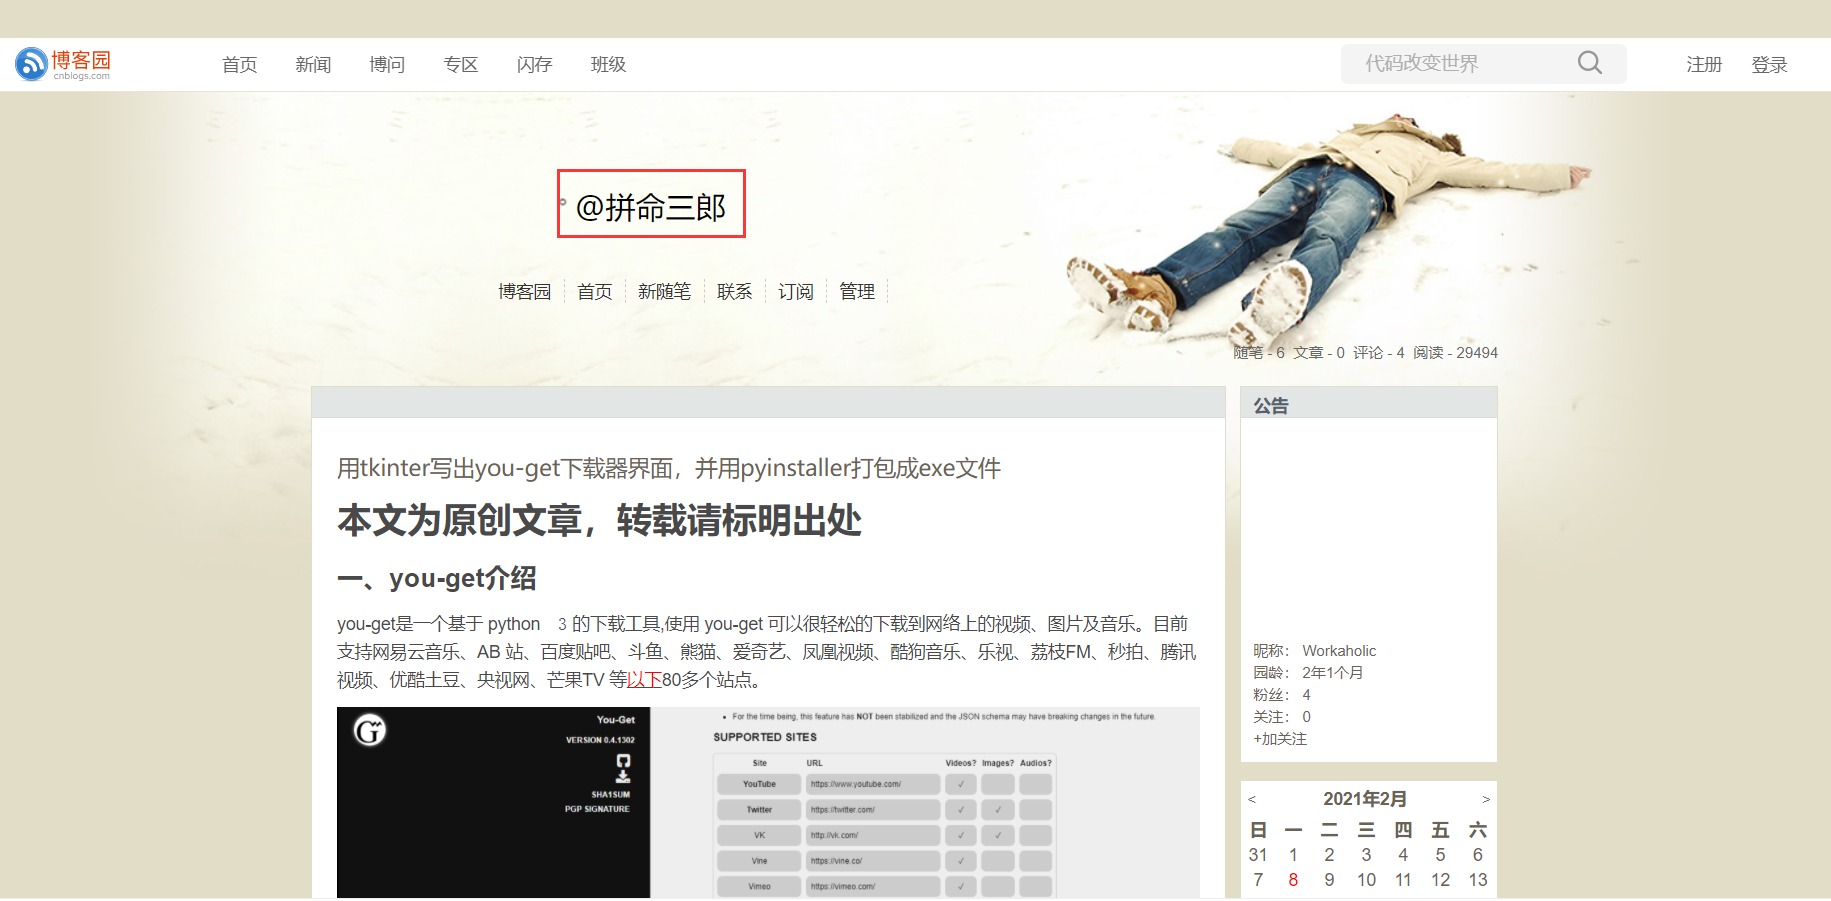This screenshot has height=901, width=1831.
Task: Click 订阅 to subscribe to the blog
Action: [795, 291]
